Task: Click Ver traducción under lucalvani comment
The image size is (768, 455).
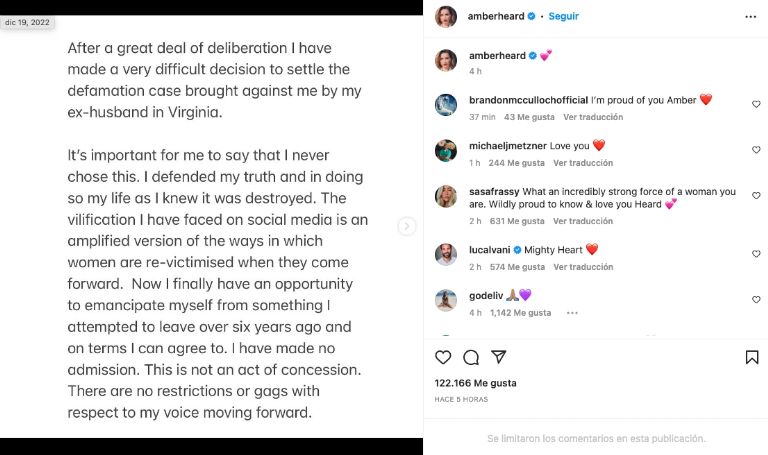Action: coord(583,267)
